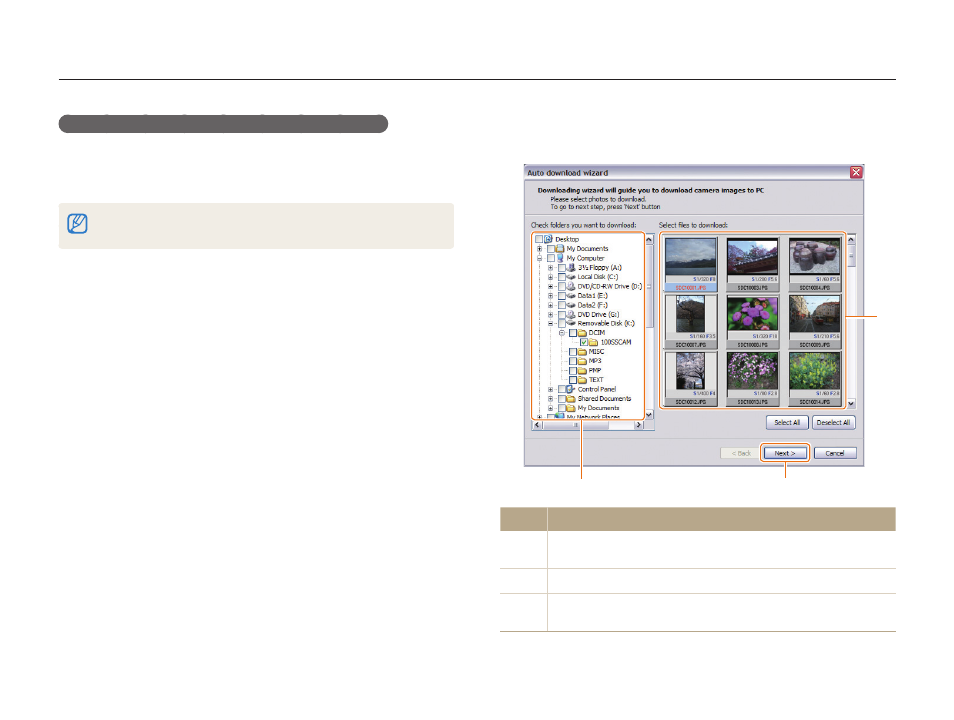This screenshot has height=720, width=954.
Task: Expand the Data2 (F:) node
Action: coord(551,305)
